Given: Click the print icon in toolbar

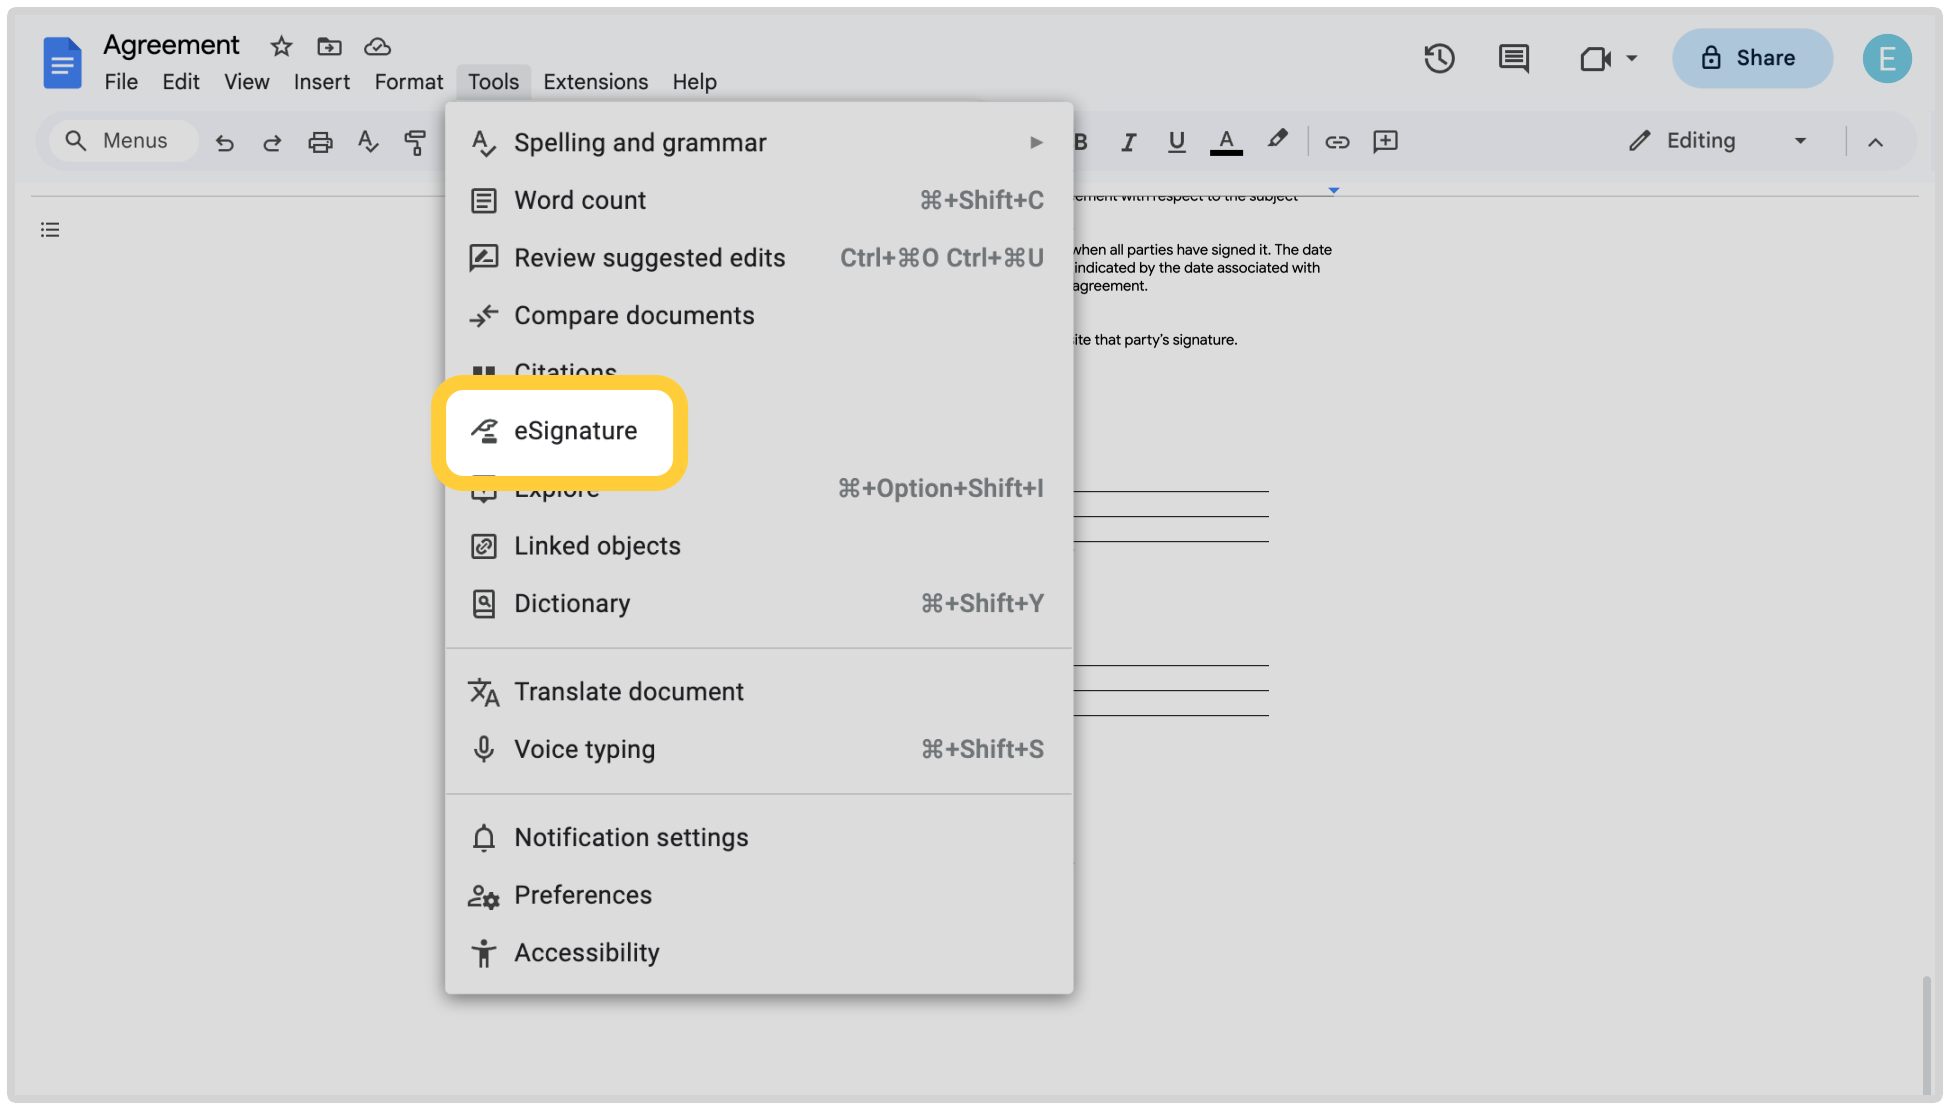Looking at the screenshot, I should 320,142.
